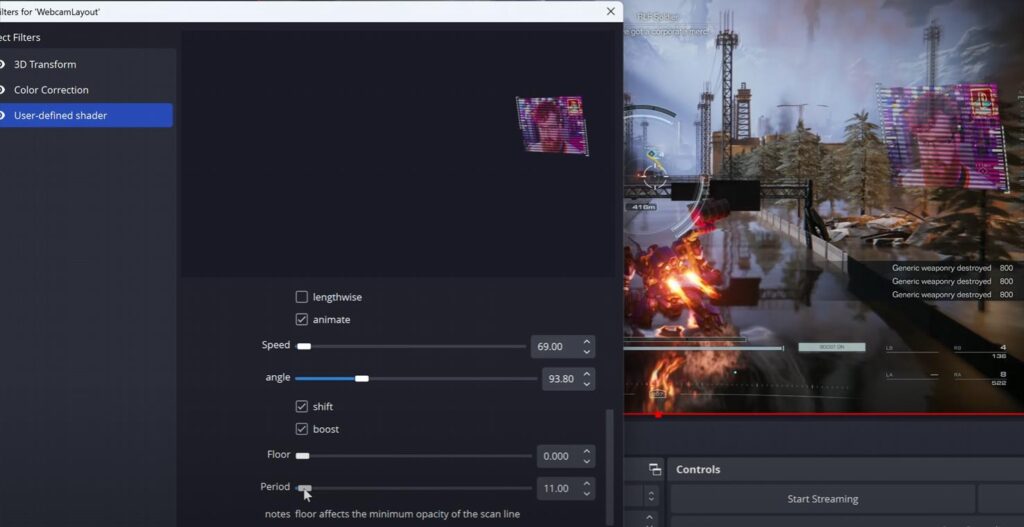
Task: Increase Speed with the up arrow
Action: click(586, 341)
